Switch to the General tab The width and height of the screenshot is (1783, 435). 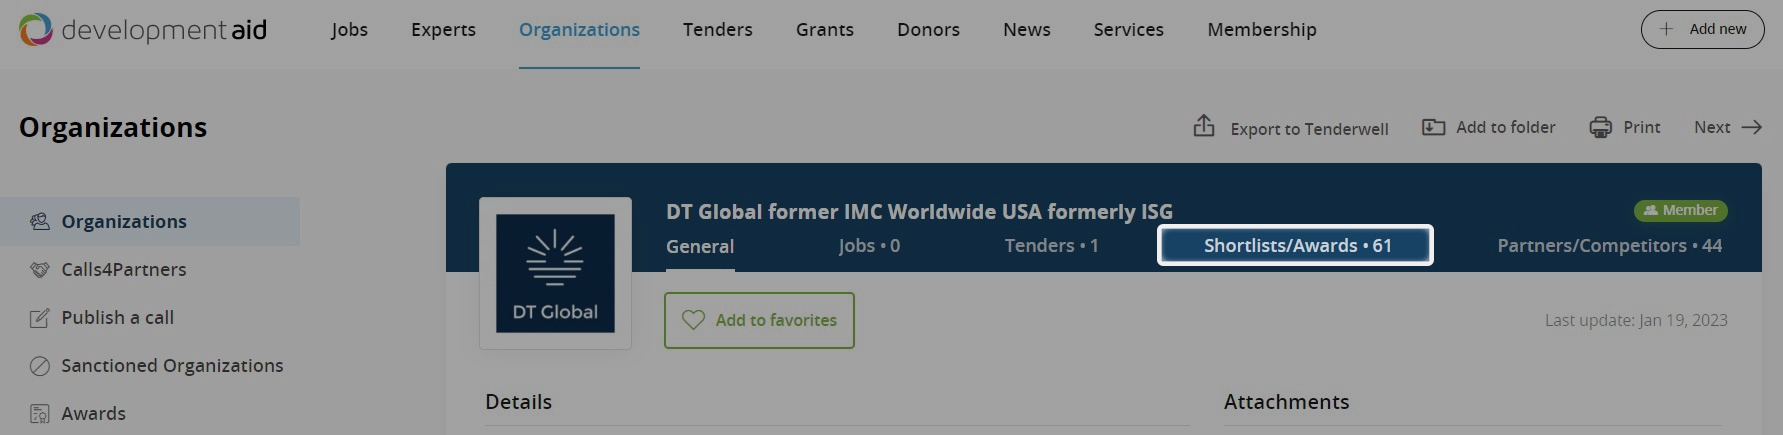[700, 246]
